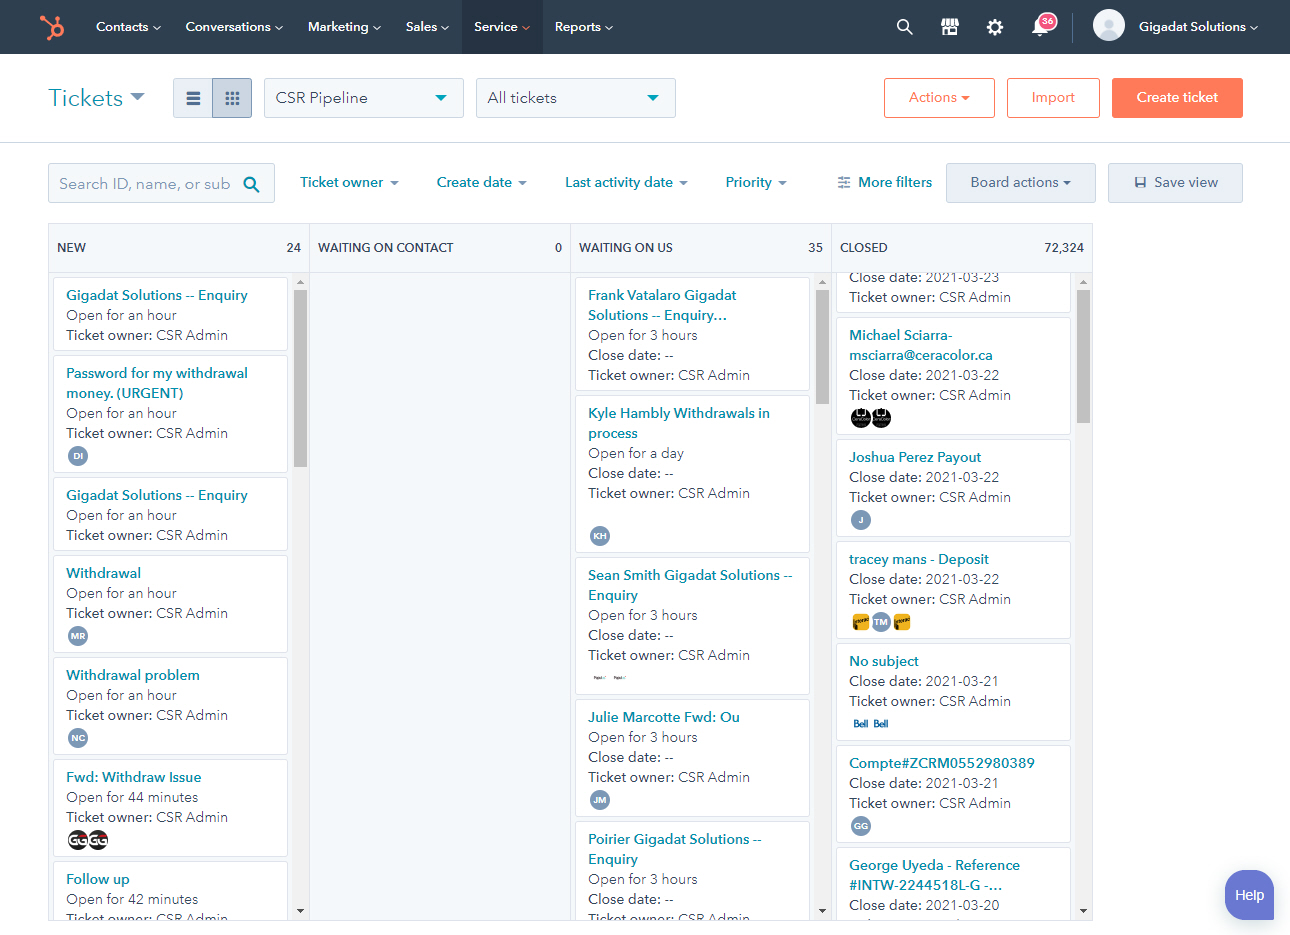Open the Sales menu

click(427, 27)
